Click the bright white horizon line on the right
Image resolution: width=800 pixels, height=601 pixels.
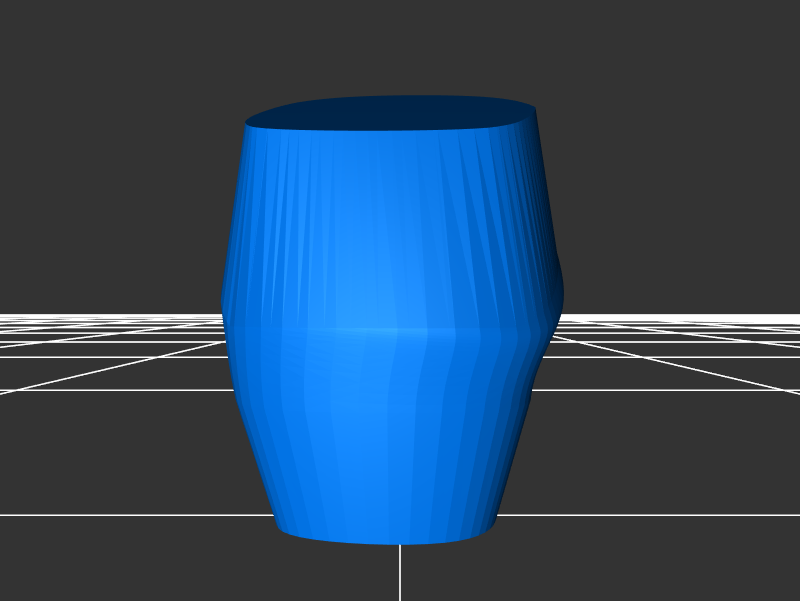click(x=680, y=319)
